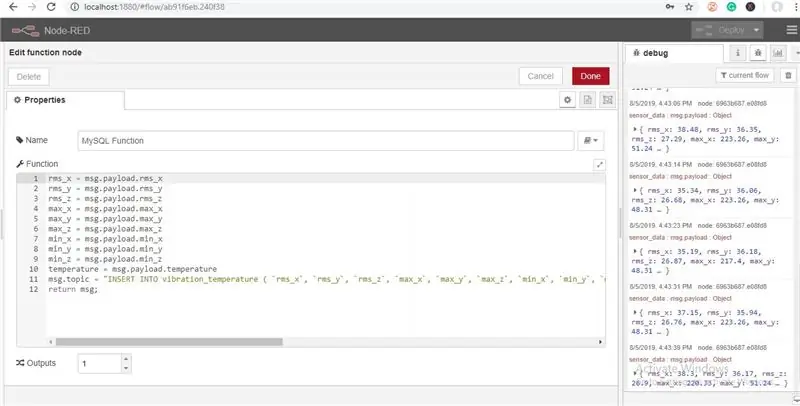Expand debug object with rms_x 35.19
Screen dimensions: 800x406
(635, 251)
